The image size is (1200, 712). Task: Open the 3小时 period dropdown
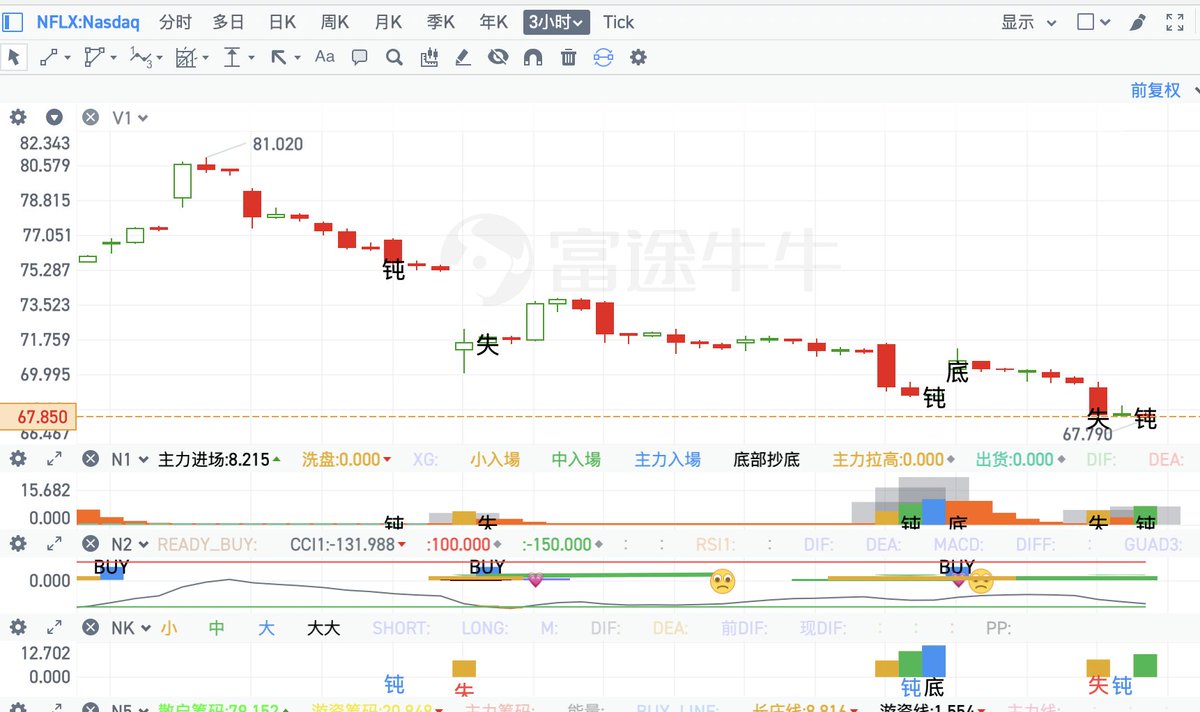(557, 22)
